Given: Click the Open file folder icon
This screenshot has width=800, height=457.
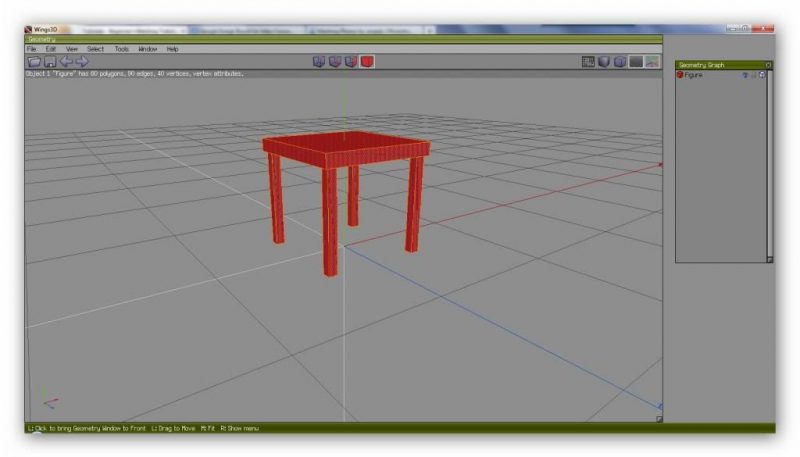Looking at the screenshot, I should 33,61.
